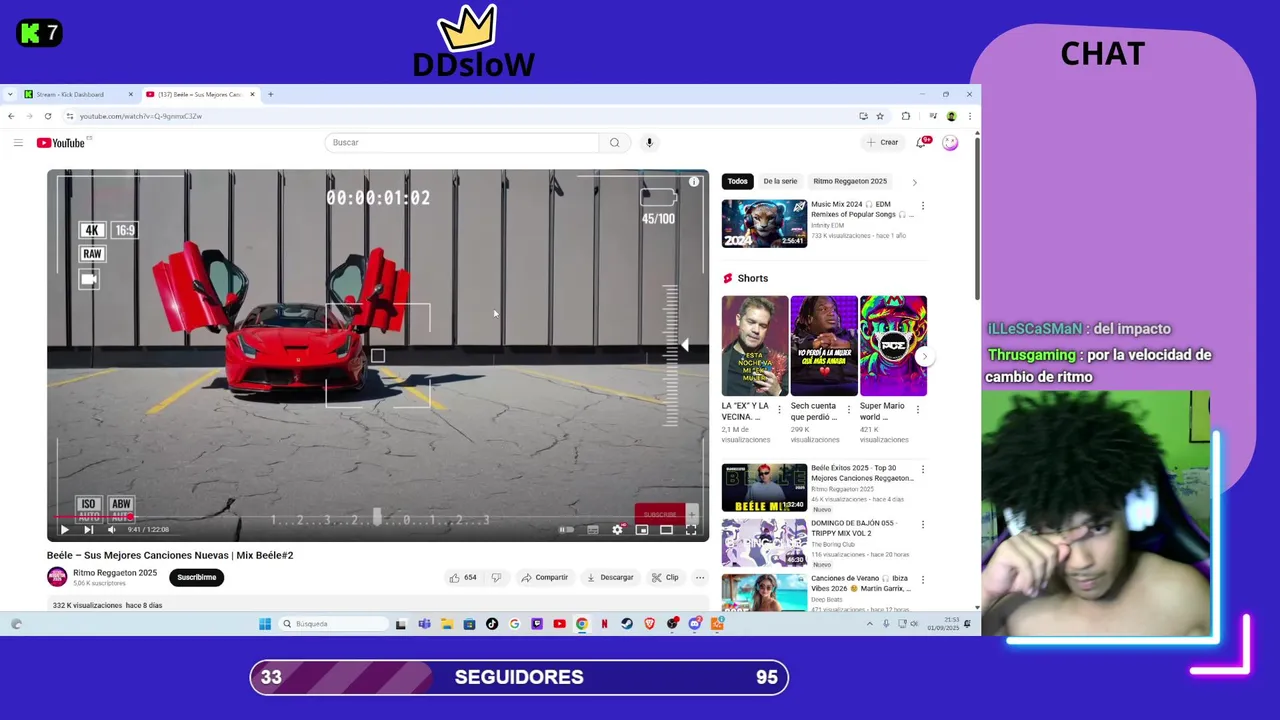Viewport: 1280px width, 720px height.
Task: Open the YouTube hamburger guide menu
Action: [18, 143]
